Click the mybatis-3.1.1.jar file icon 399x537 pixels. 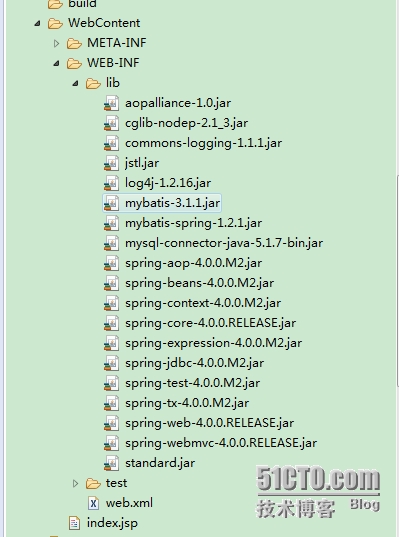[x=111, y=203]
